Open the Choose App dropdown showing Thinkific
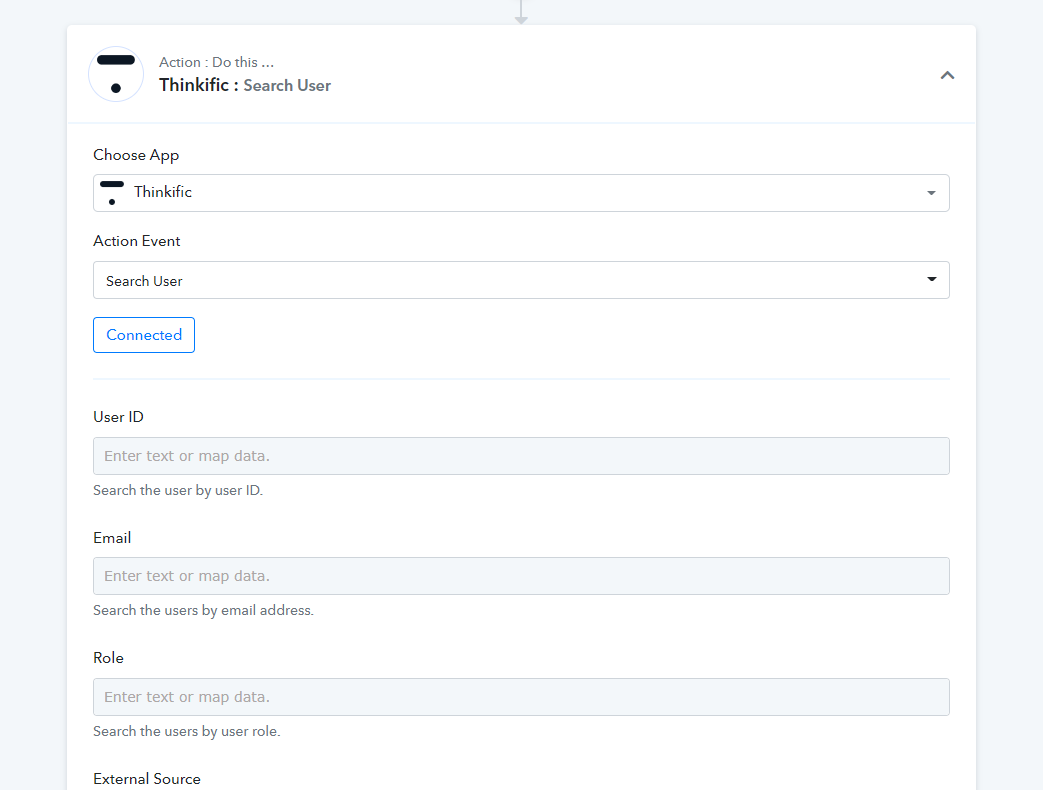 pos(521,193)
